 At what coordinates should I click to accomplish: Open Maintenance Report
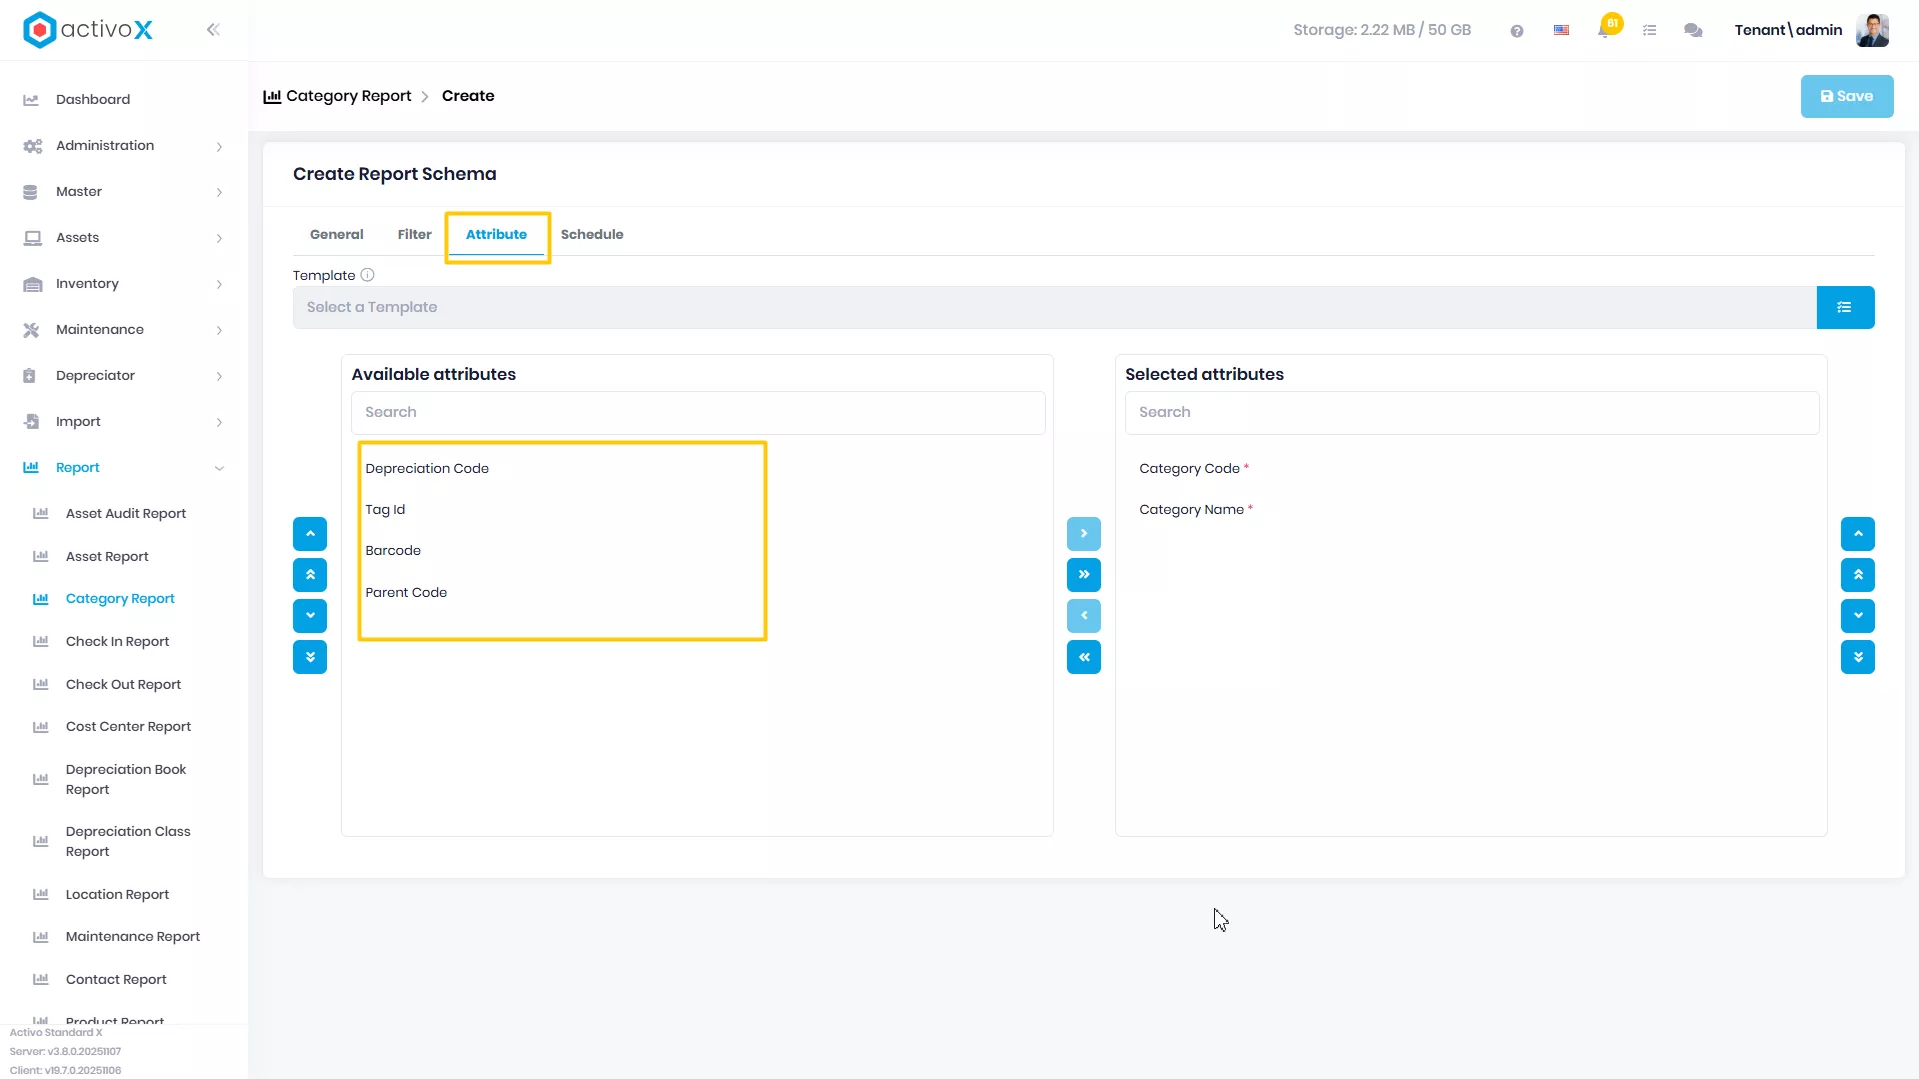coord(133,937)
